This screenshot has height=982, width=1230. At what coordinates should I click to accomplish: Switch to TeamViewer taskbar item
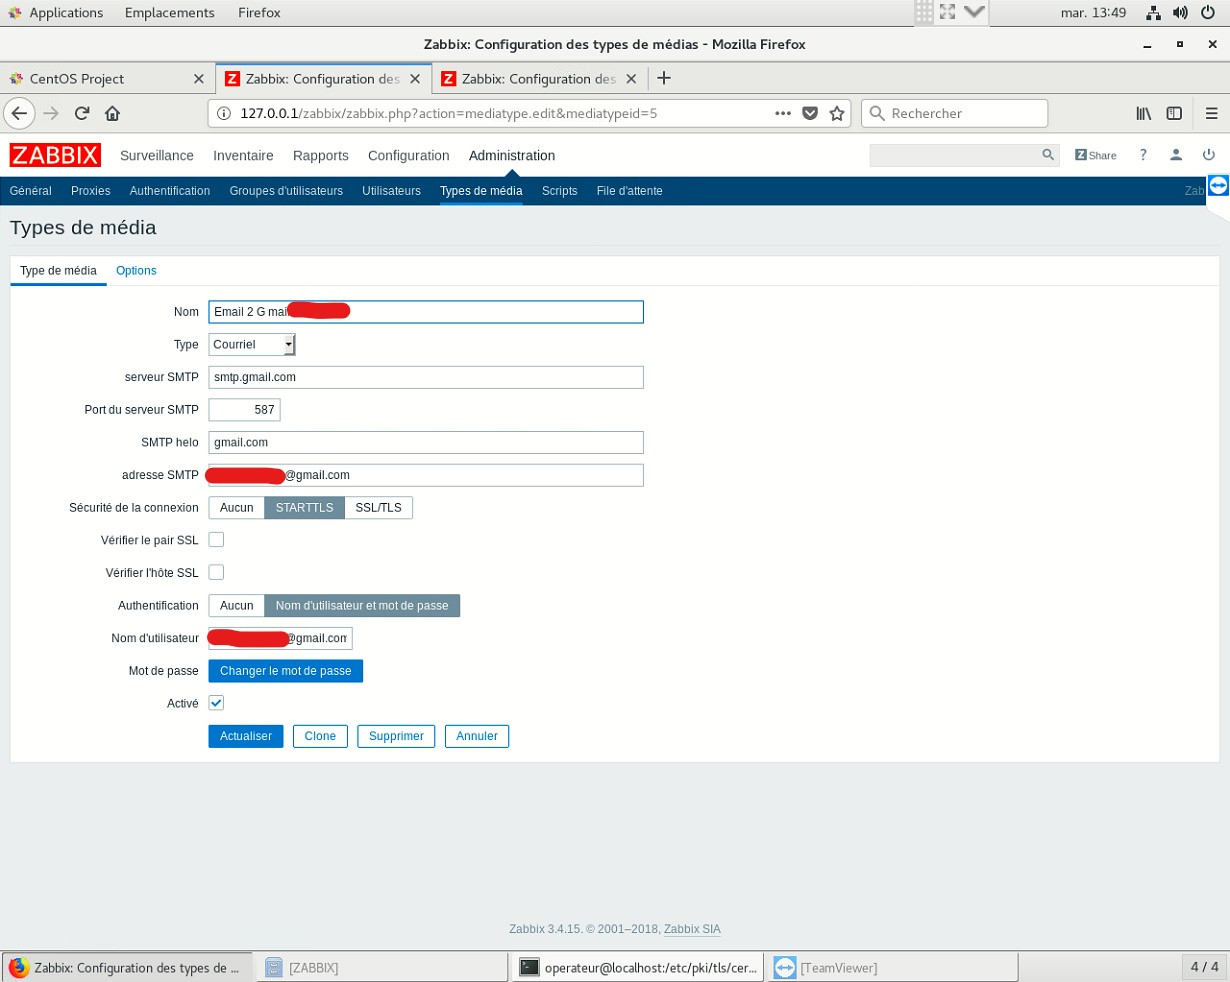(895, 967)
